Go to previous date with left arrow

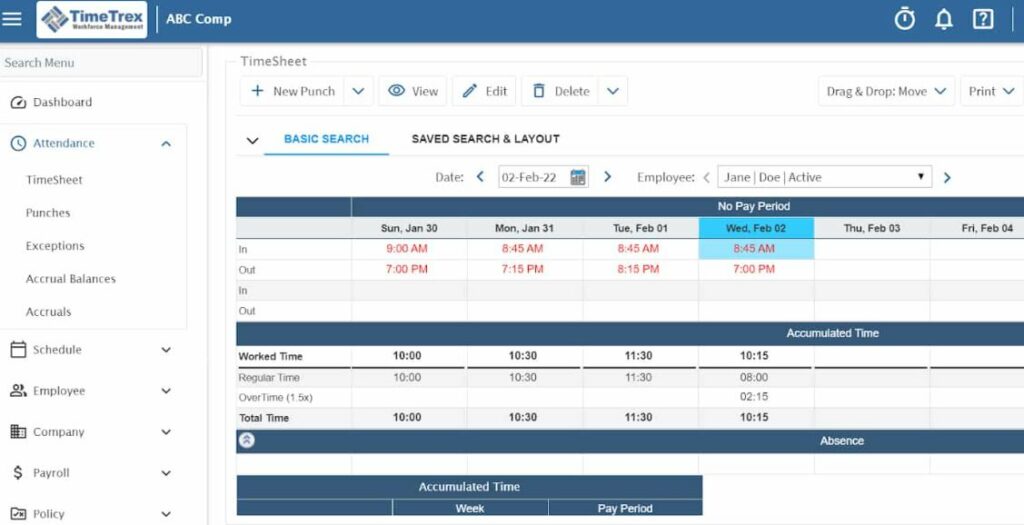tap(480, 176)
